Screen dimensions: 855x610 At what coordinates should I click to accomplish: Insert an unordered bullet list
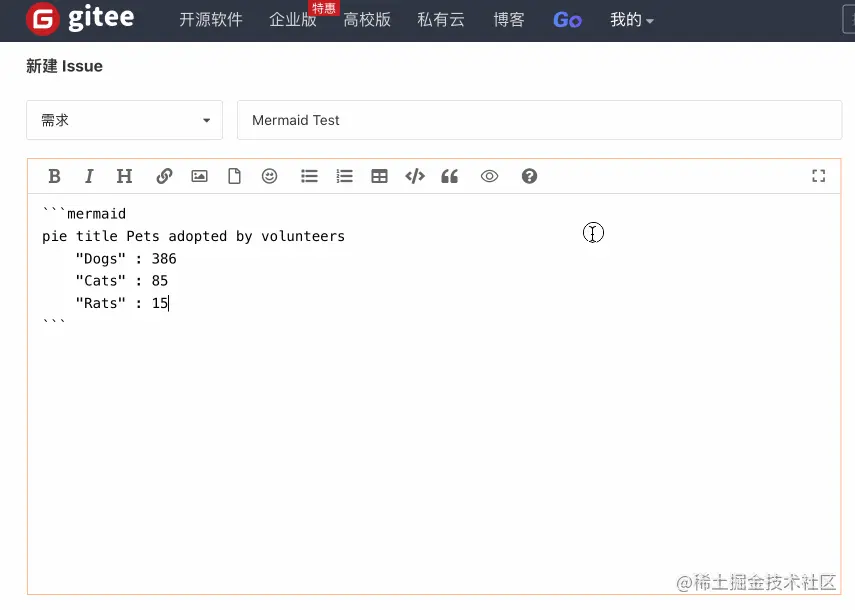(x=309, y=176)
